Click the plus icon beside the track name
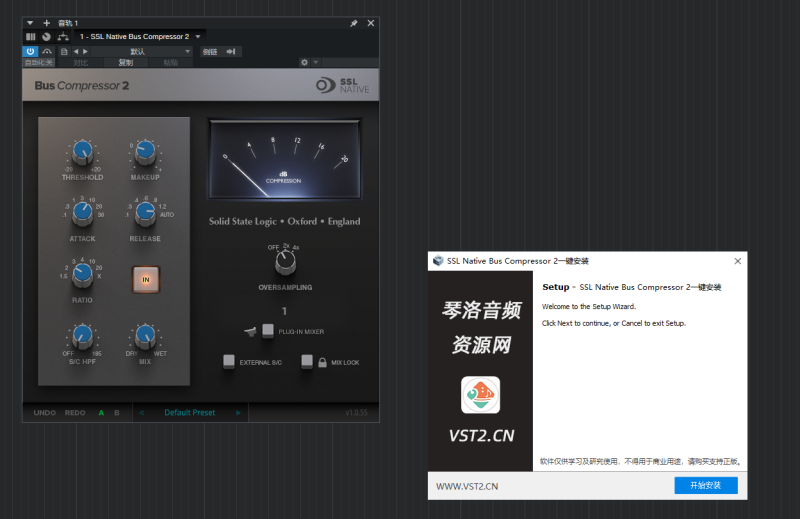This screenshot has height=519, width=800. pyautogui.click(x=46, y=23)
